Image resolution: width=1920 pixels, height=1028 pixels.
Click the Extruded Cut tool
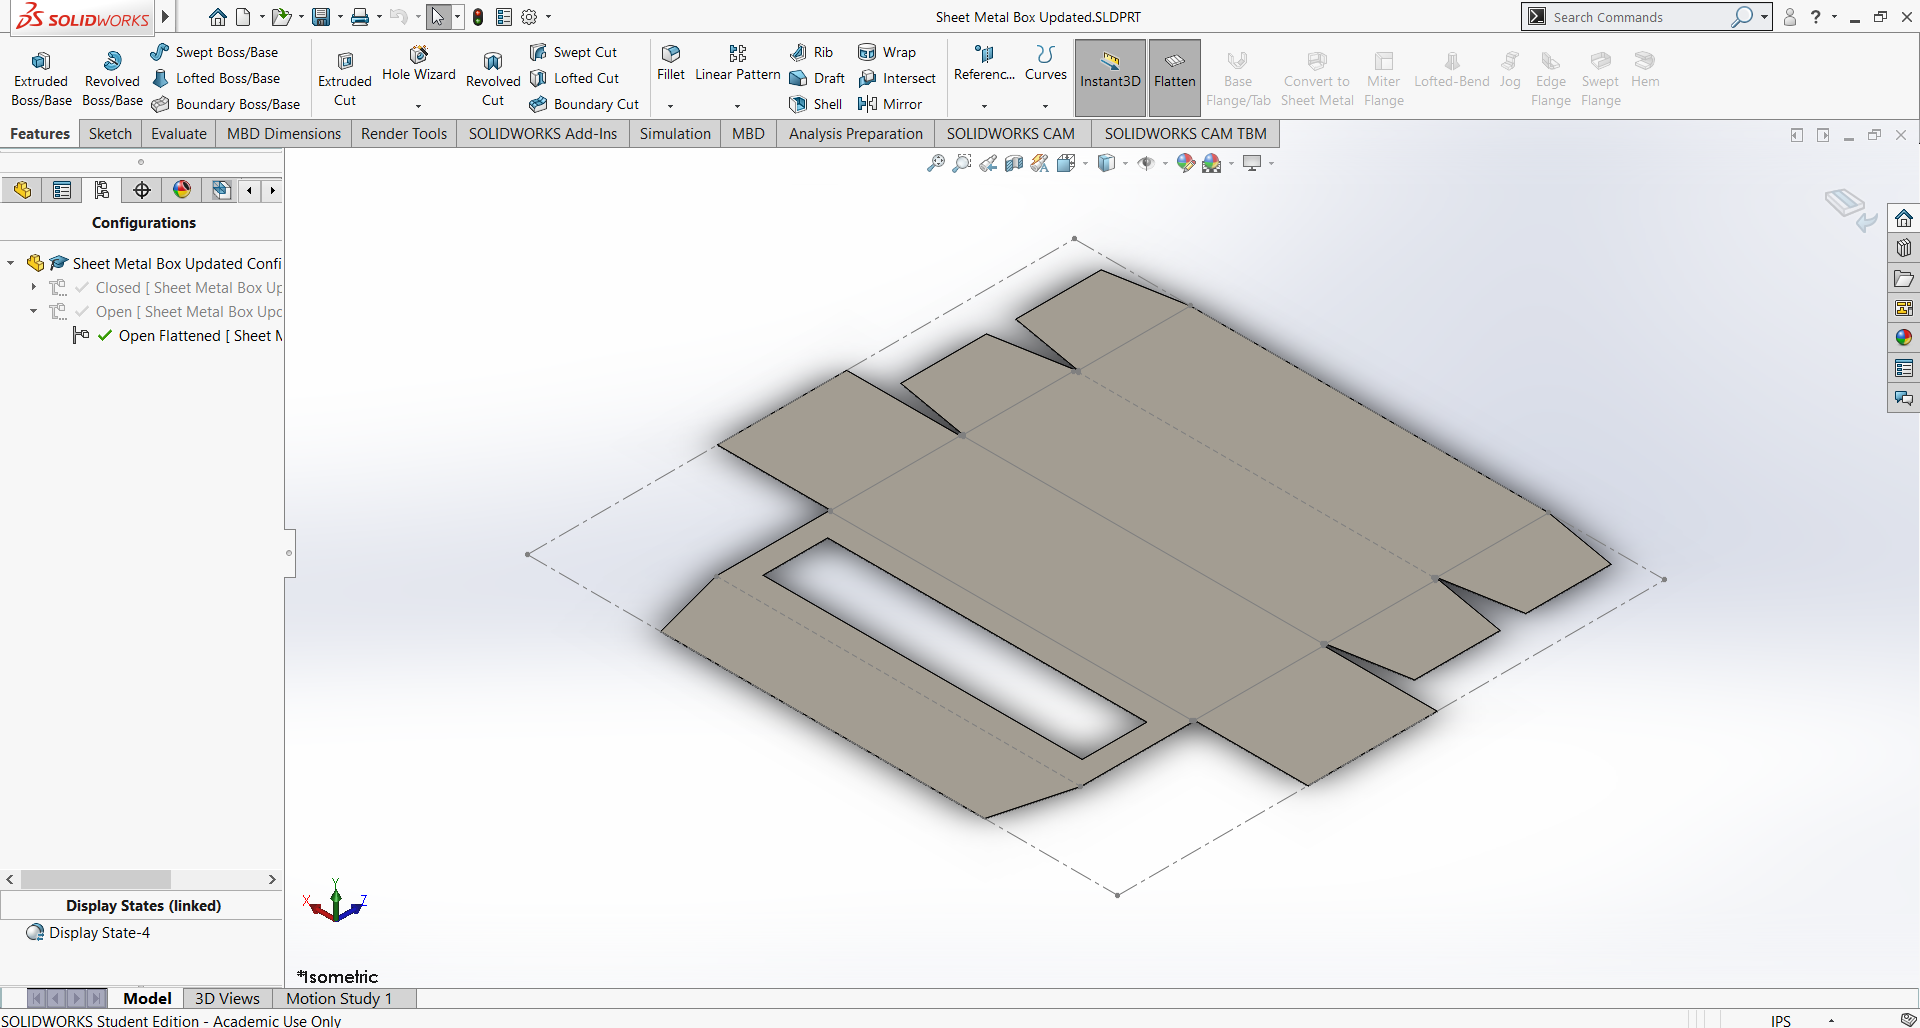(x=345, y=79)
